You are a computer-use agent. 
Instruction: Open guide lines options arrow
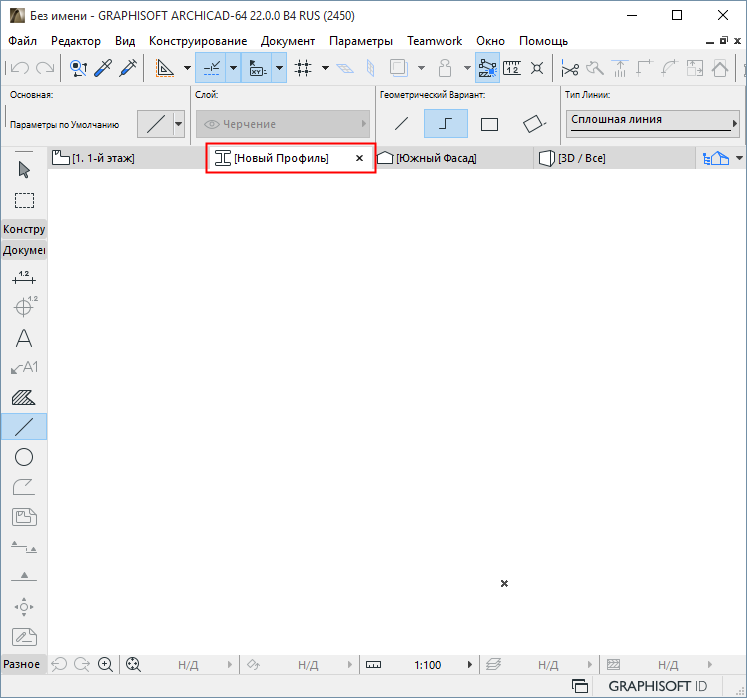tap(233, 68)
